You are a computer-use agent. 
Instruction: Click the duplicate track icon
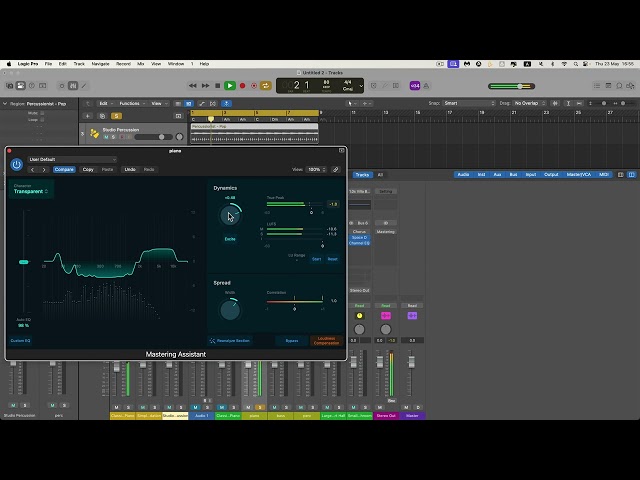102,116
